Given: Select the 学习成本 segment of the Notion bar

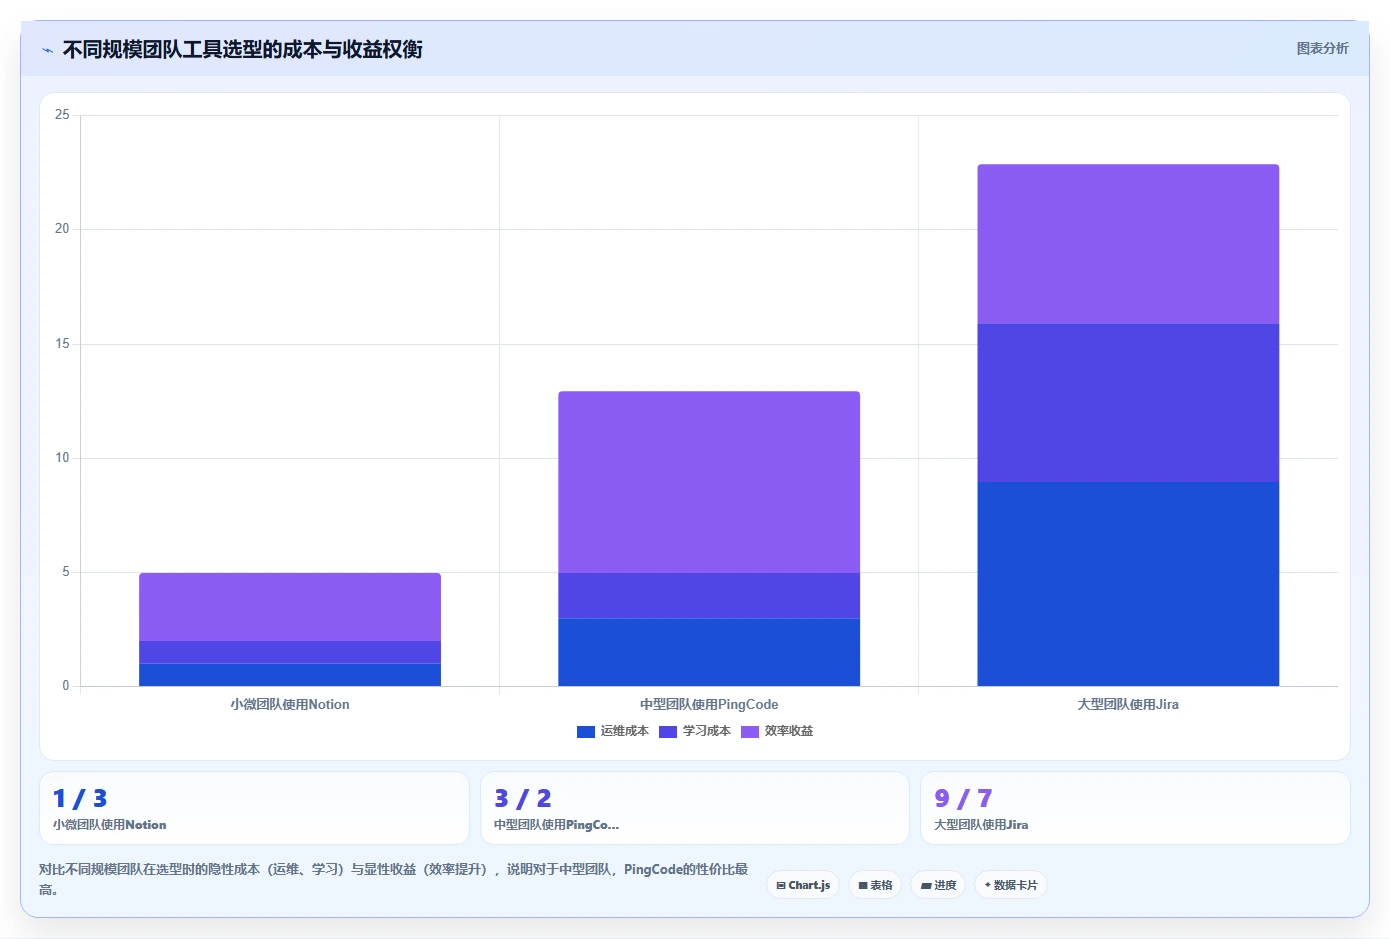Looking at the screenshot, I should [x=290, y=652].
